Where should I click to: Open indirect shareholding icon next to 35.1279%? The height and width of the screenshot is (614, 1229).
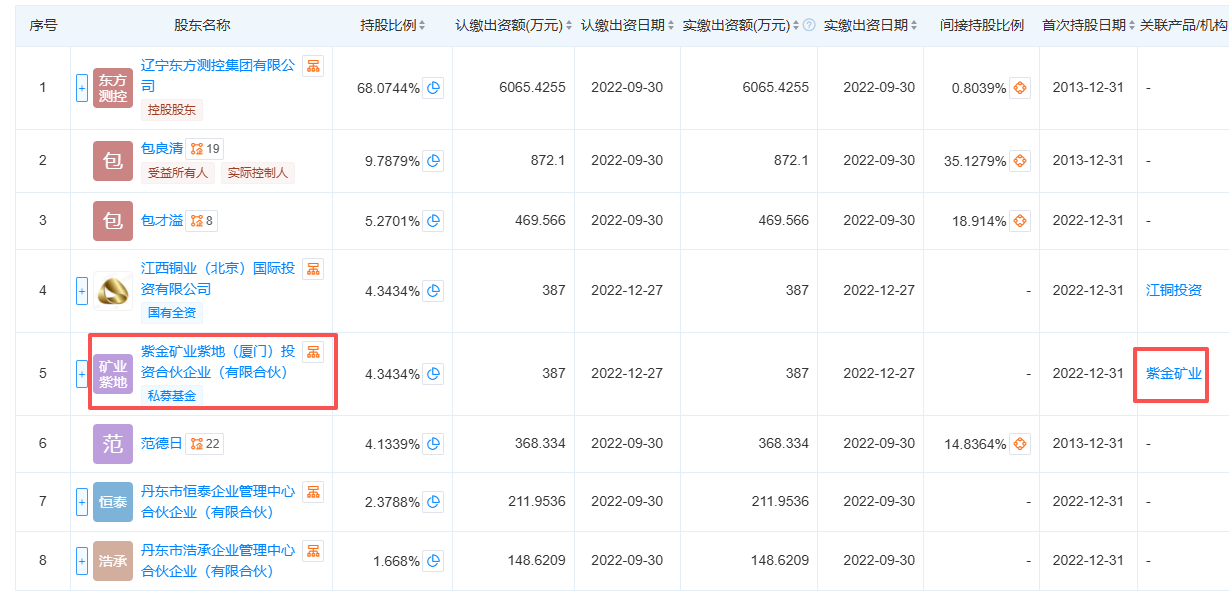(x=1020, y=161)
